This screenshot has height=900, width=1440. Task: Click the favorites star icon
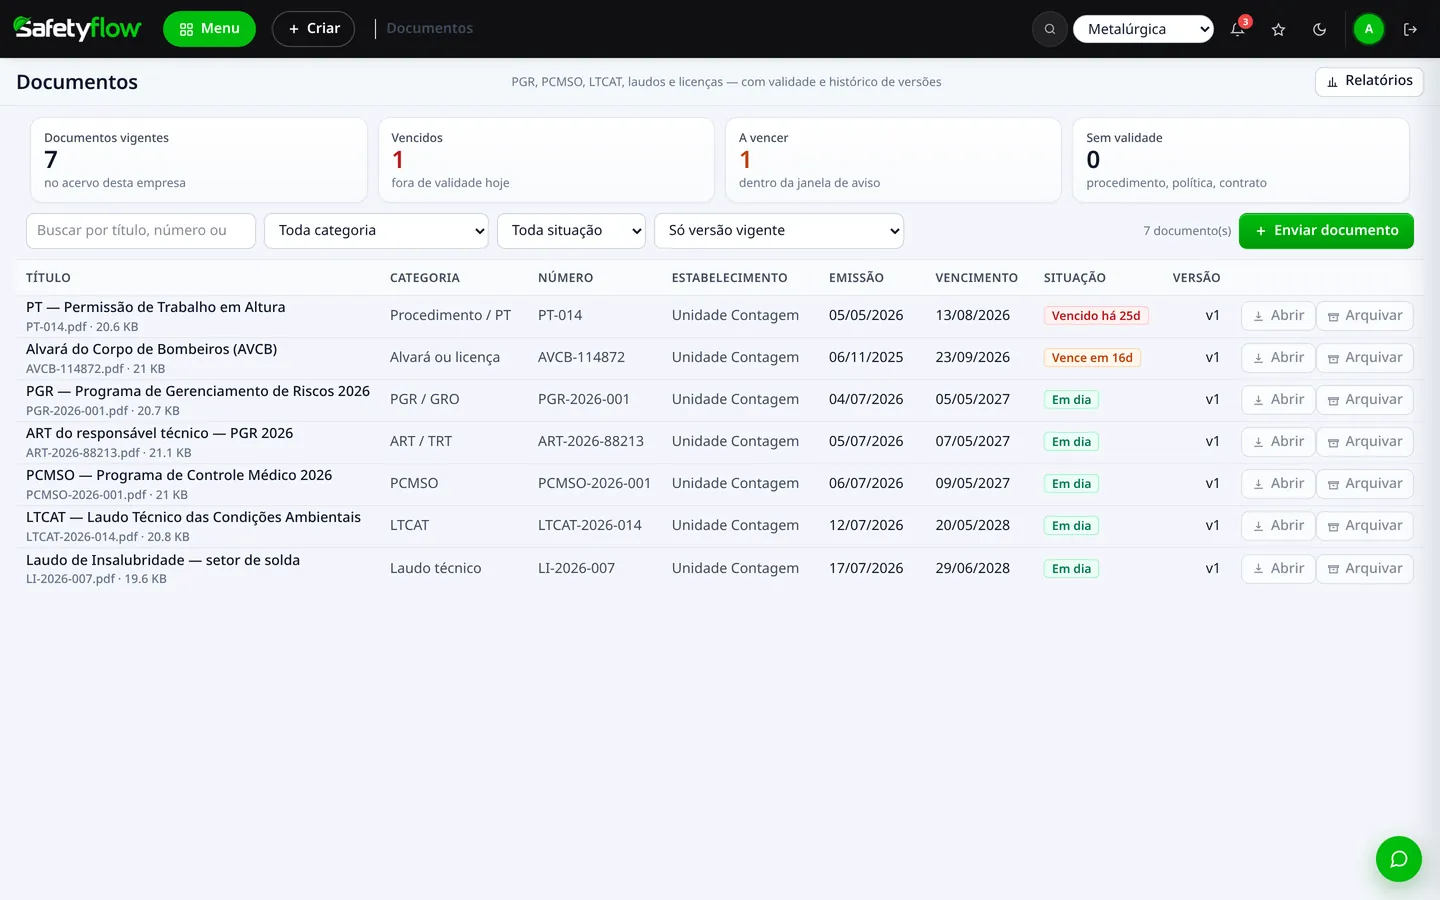[x=1278, y=29]
